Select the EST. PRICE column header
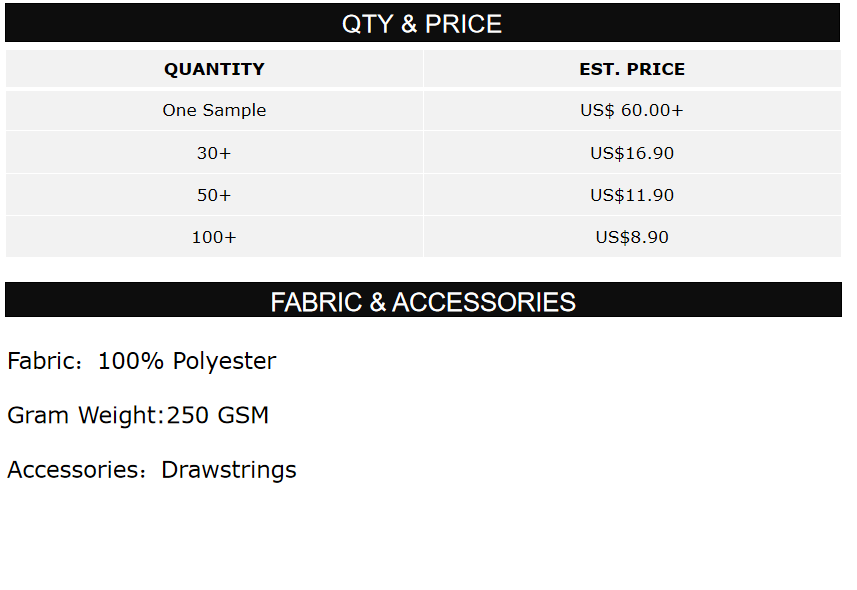Image resolution: width=857 pixels, height=590 pixels. pyautogui.click(x=632, y=69)
